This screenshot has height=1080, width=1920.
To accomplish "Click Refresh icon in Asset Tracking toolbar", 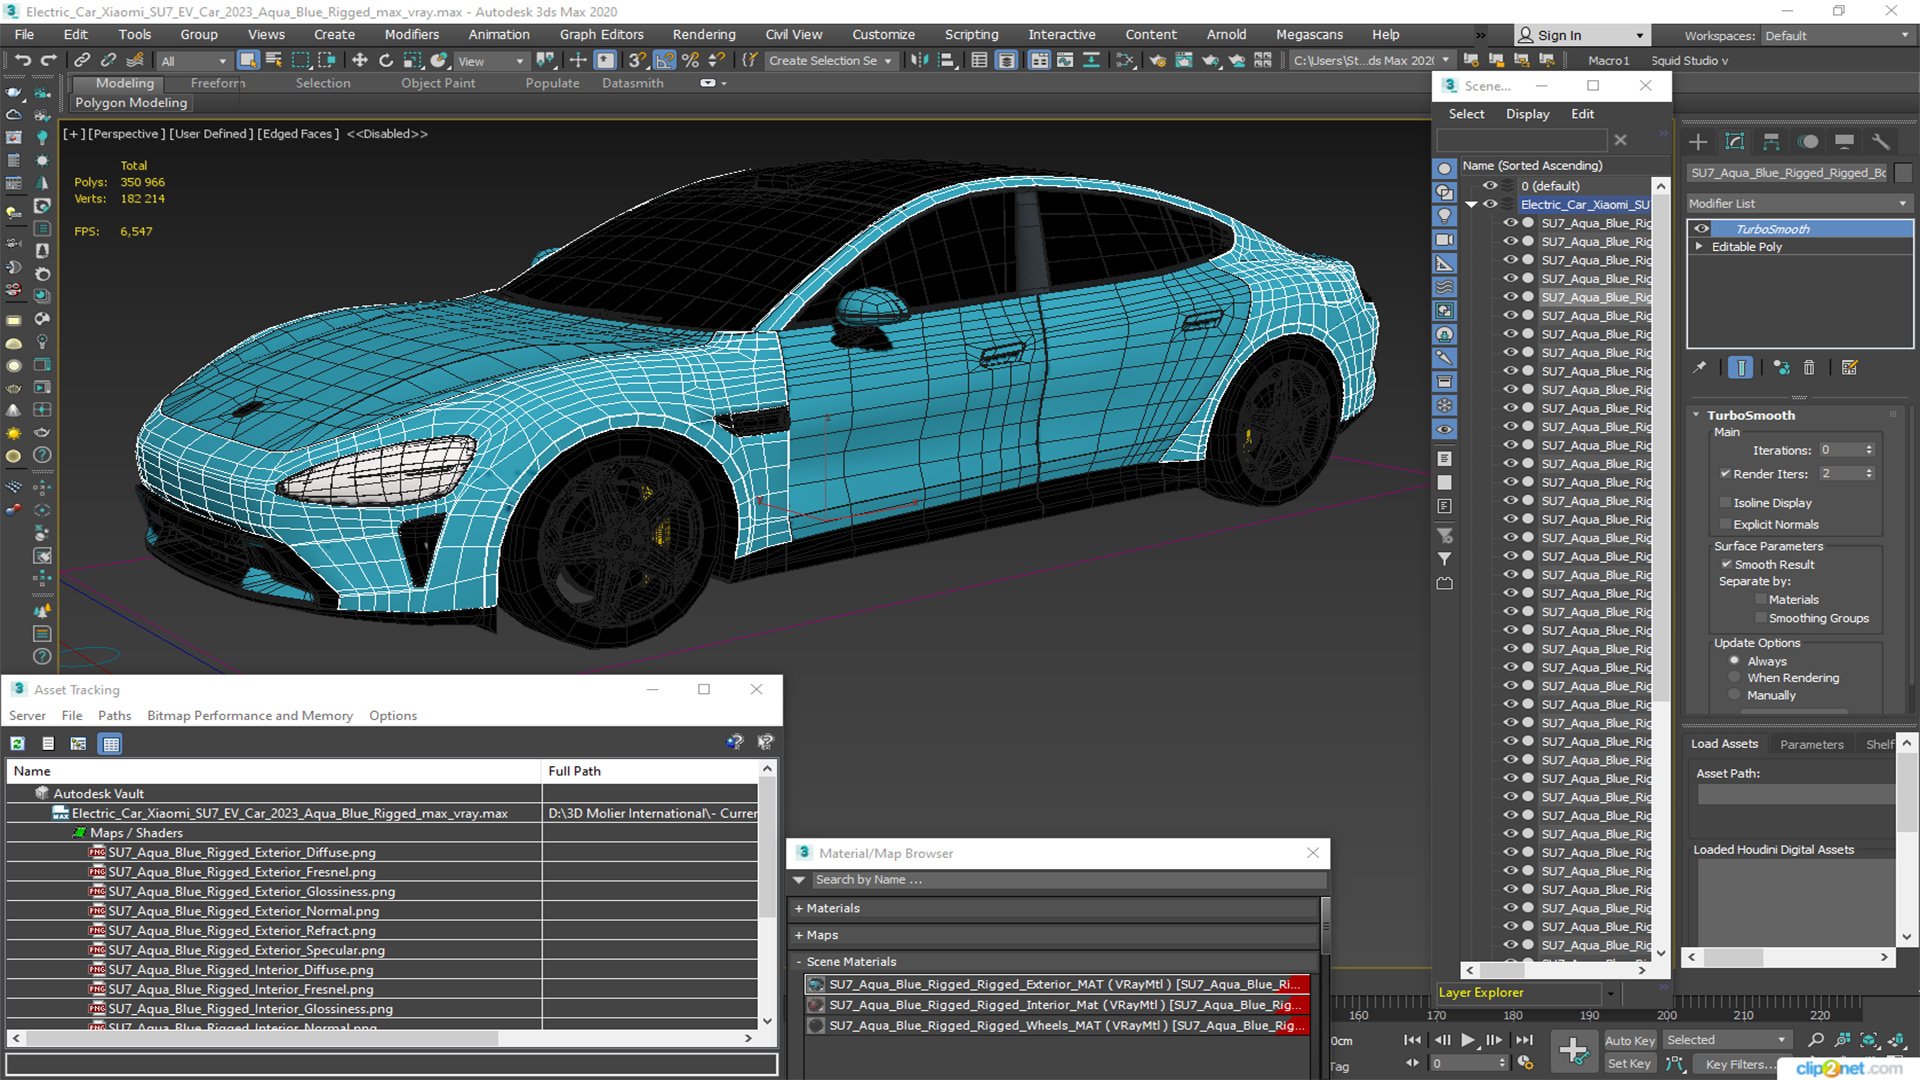I will (x=18, y=743).
